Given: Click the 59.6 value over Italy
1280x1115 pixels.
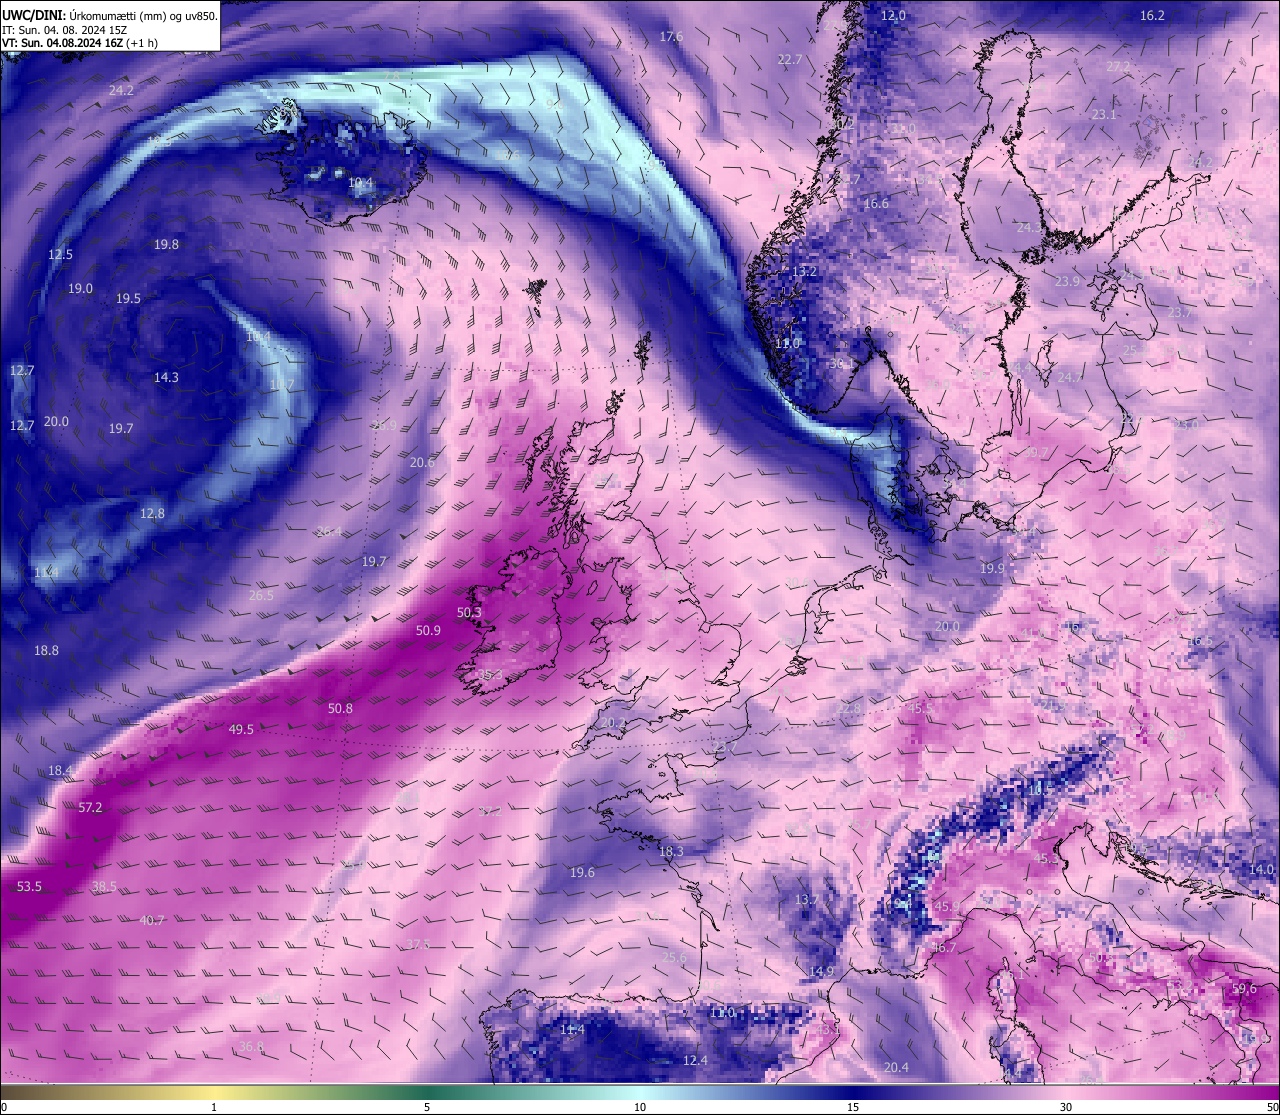Looking at the screenshot, I should pyautogui.click(x=1244, y=988).
